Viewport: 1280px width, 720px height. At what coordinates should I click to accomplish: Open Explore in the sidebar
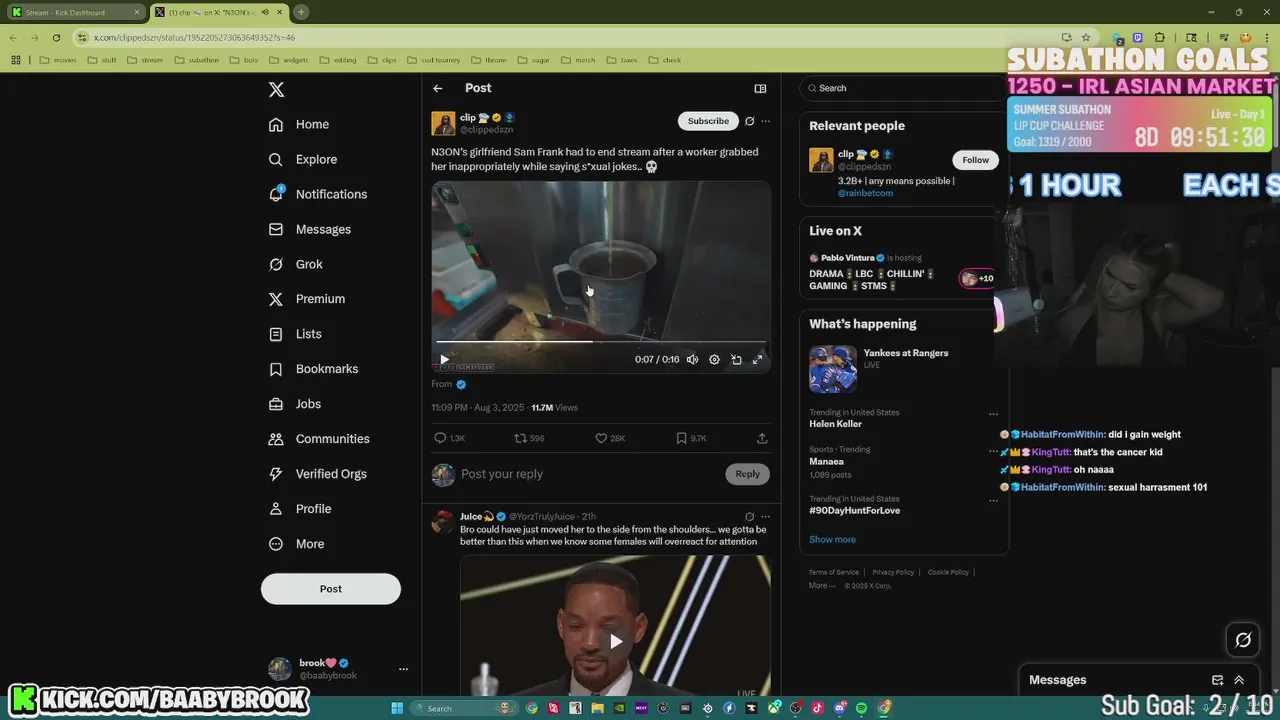(x=303, y=159)
